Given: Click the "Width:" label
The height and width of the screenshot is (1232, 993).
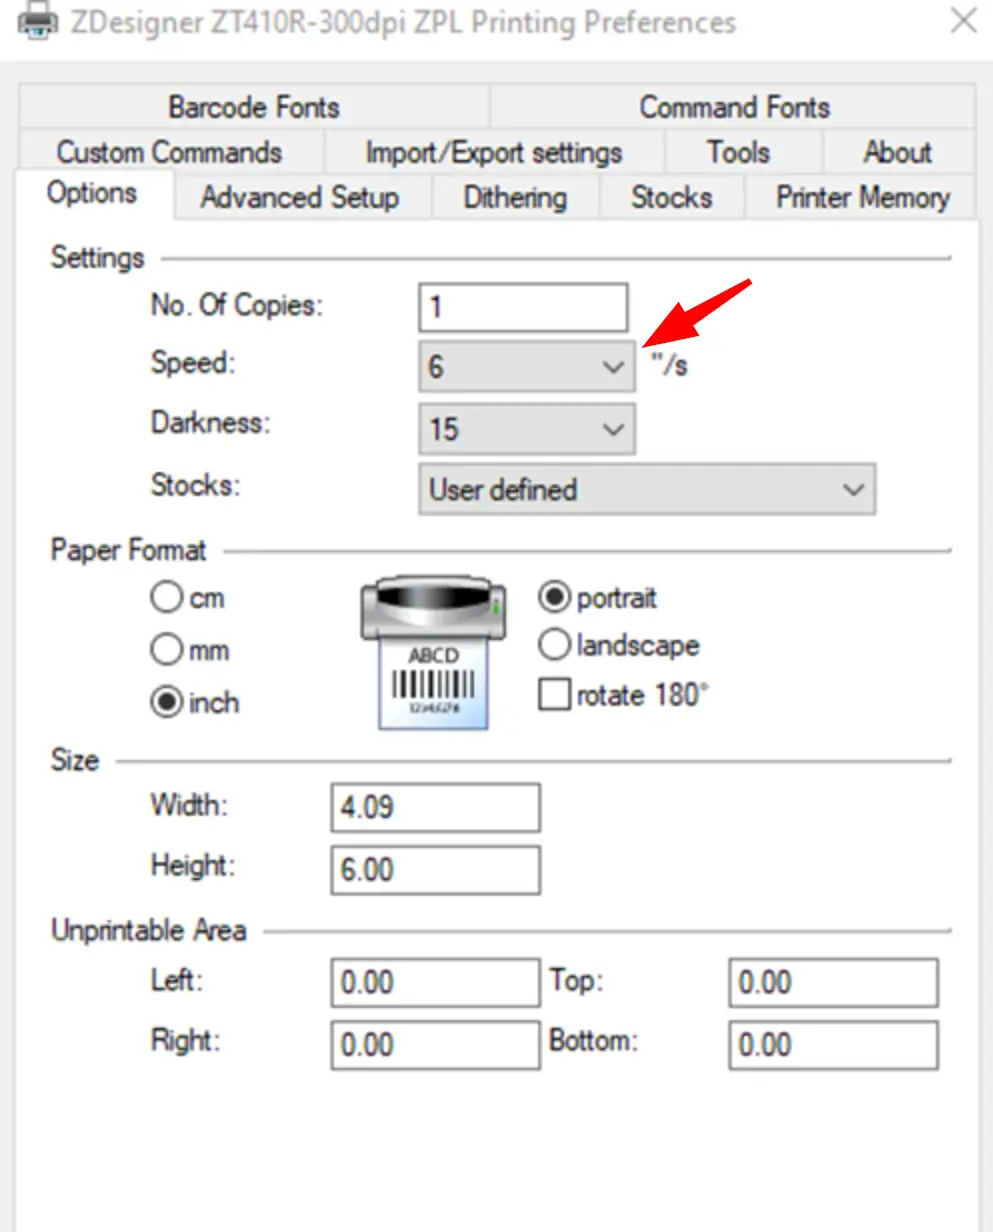Looking at the screenshot, I should pyautogui.click(x=189, y=803).
